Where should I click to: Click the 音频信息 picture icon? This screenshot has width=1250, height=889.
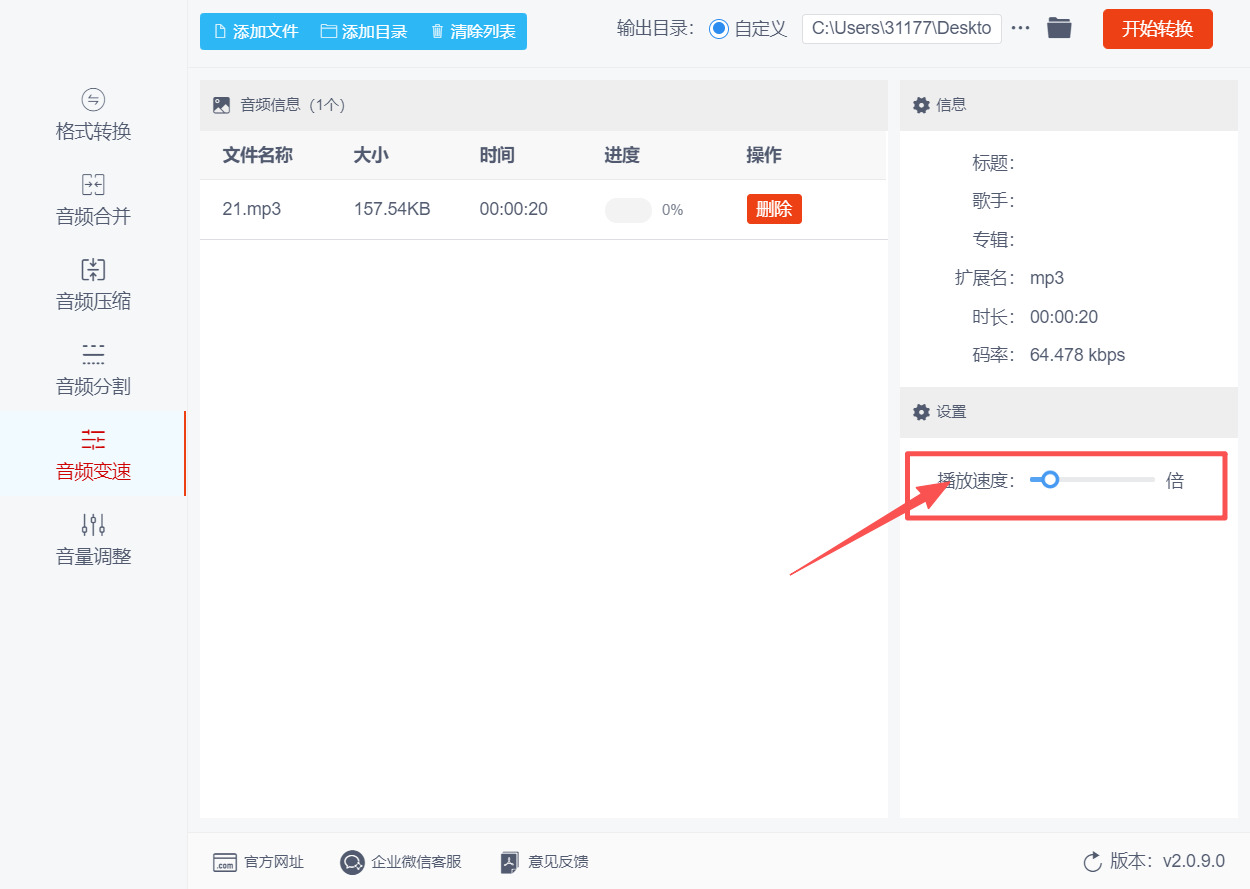222,105
